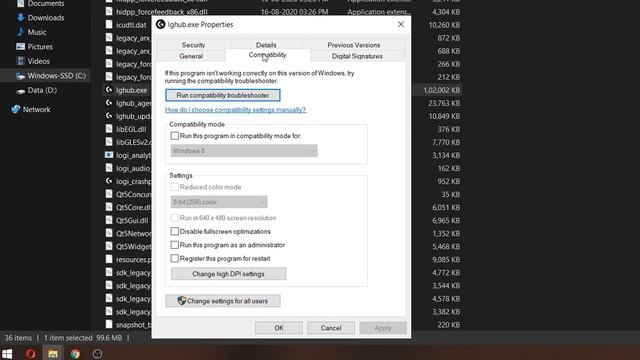The image size is (640, 360).
Task: Select the hidpp_forcefeedback_x86.dll file
Action: [162, 12]
